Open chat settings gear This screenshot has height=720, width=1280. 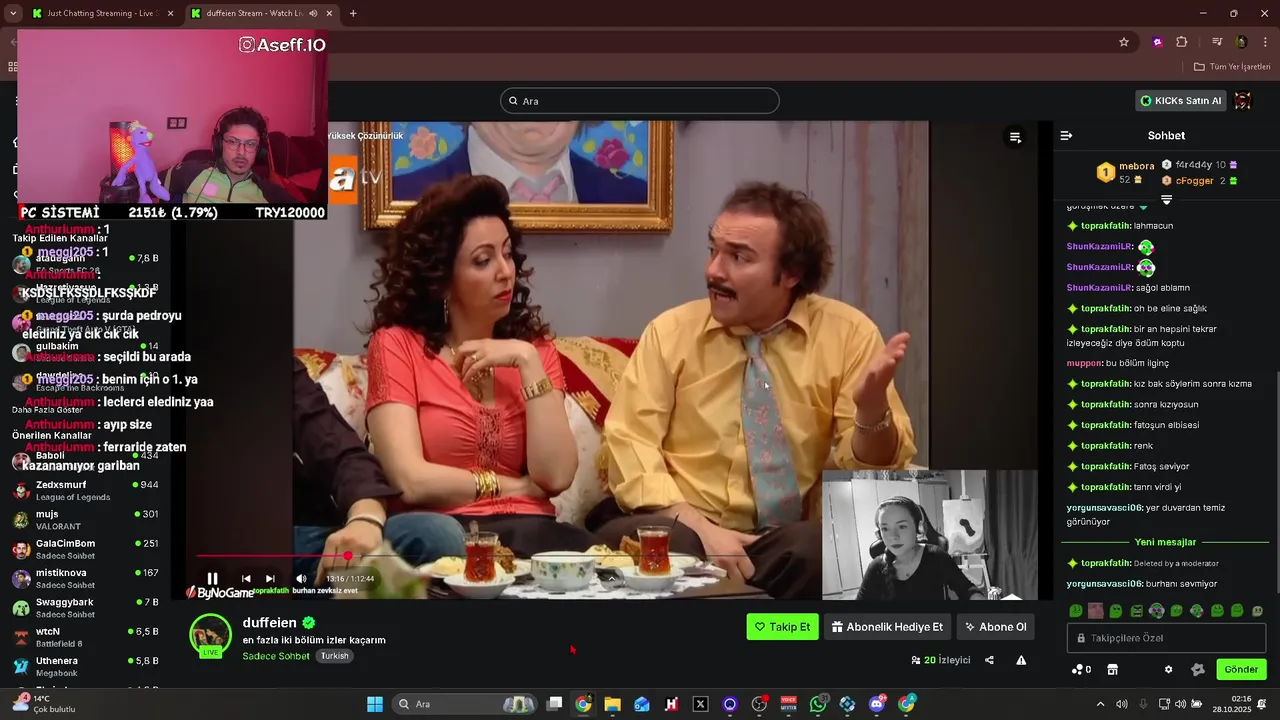point(1168,669)
